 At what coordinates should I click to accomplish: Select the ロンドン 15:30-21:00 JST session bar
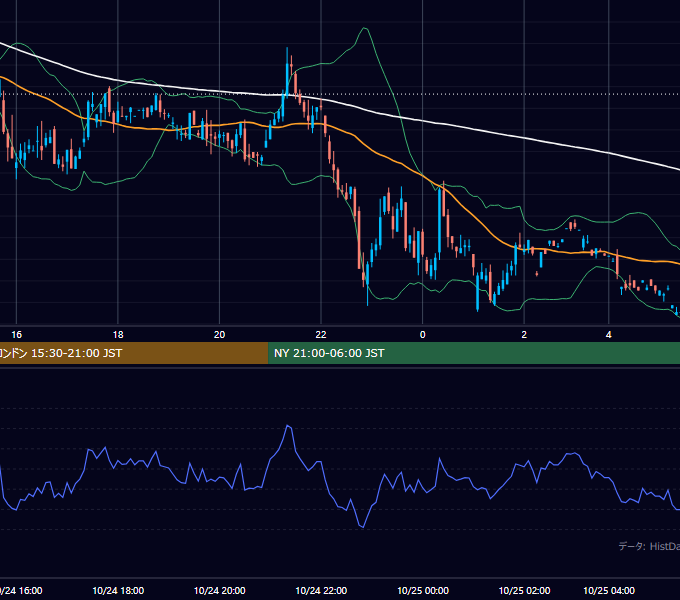(134, 353)
